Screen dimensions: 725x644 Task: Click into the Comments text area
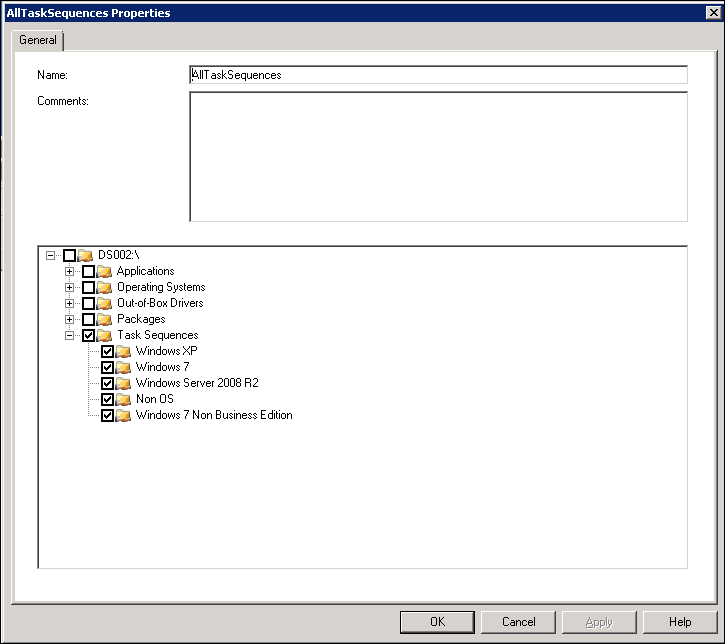point(438,156)
